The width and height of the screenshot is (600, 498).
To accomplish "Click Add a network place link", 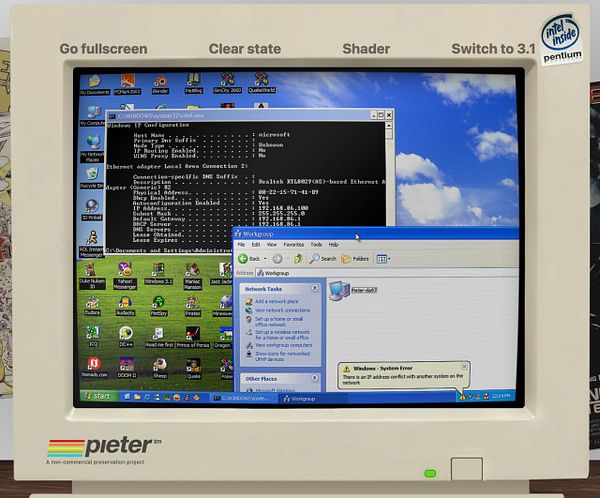I will [276, 301].
